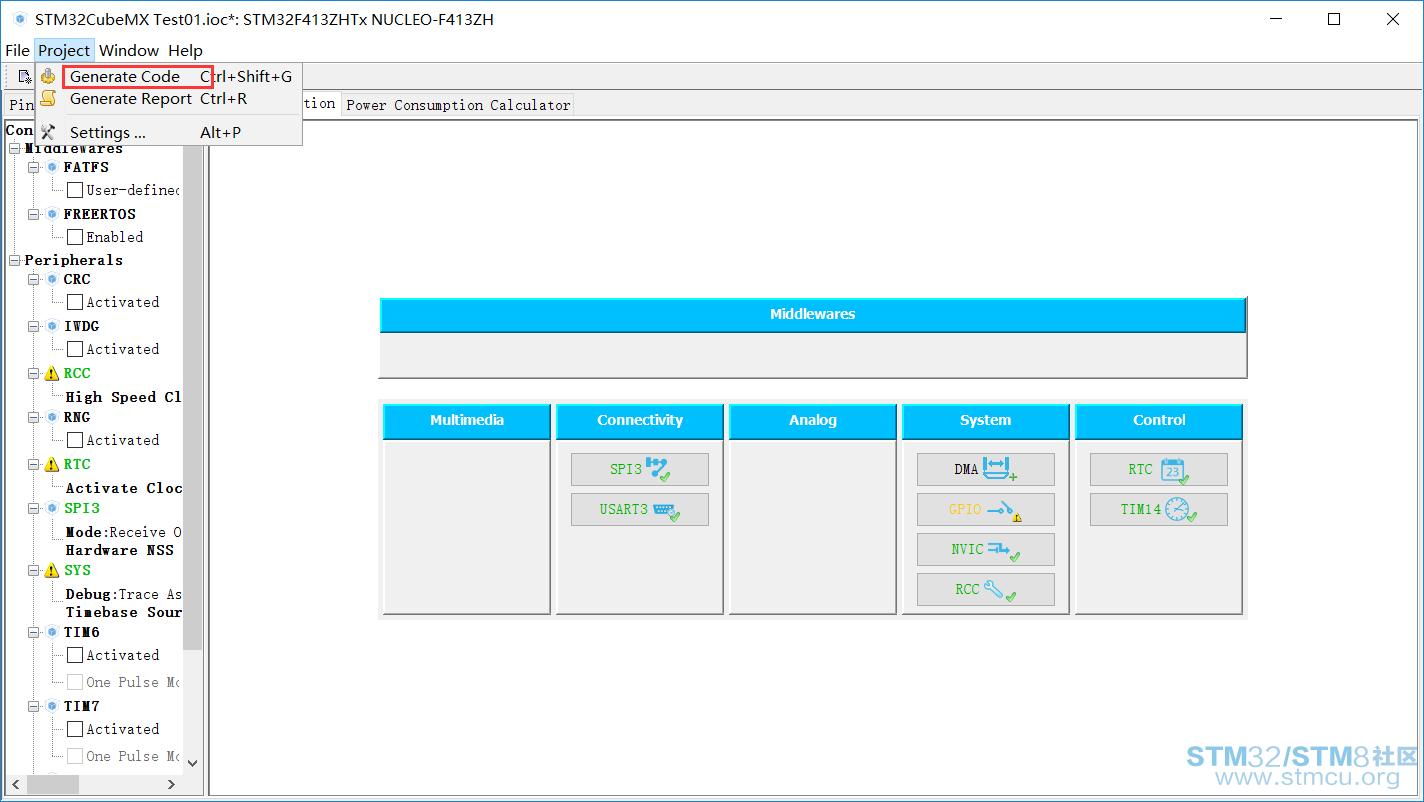Choose Generate Report from the Project menu

[x=168, y=98]
